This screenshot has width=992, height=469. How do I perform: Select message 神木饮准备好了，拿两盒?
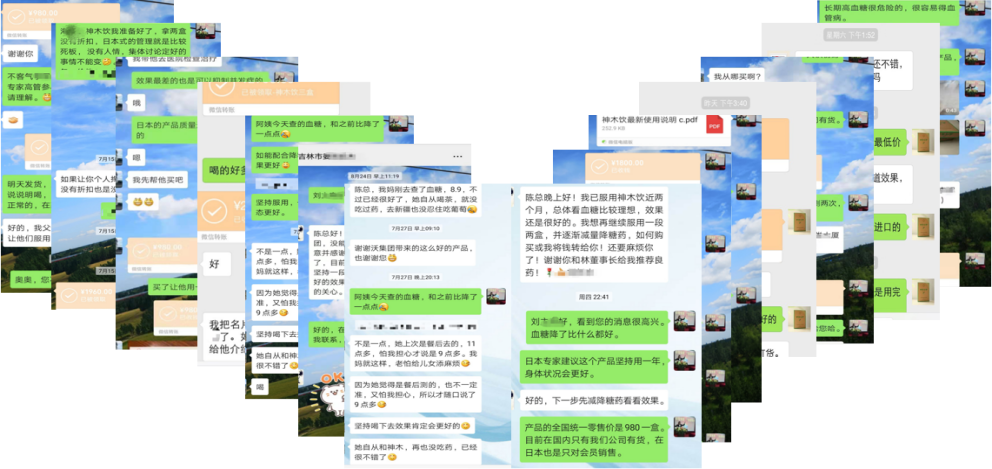click(124, 49)
